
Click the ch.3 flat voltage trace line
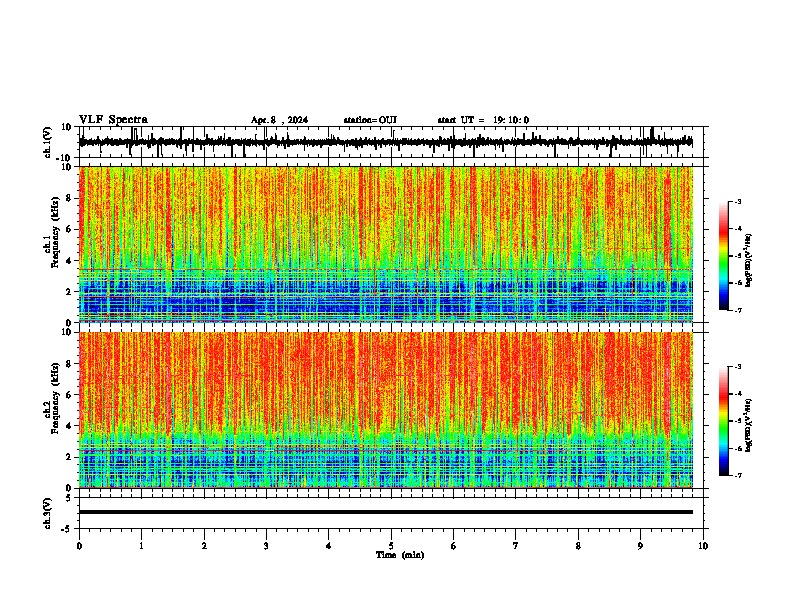[x=386, y=512]
